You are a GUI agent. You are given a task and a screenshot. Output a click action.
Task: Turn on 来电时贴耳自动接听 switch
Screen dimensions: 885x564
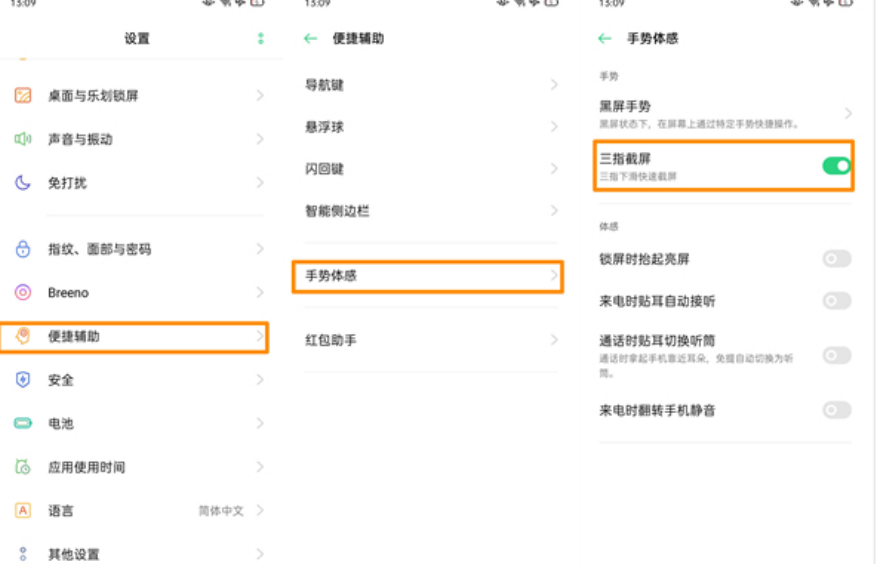[836, 301]
